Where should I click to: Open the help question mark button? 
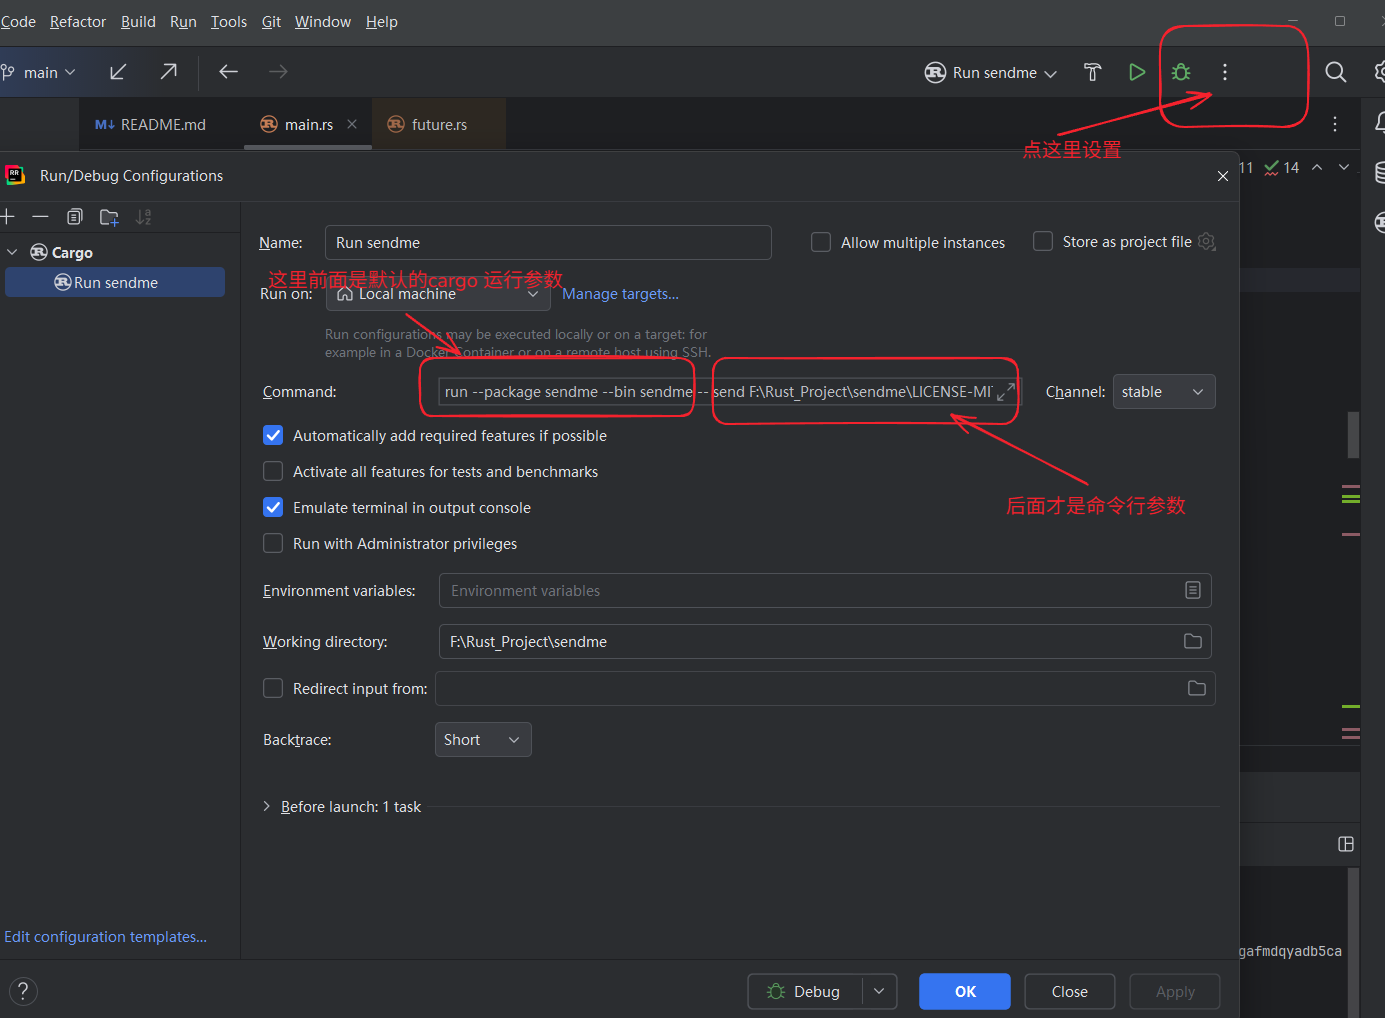23,991
